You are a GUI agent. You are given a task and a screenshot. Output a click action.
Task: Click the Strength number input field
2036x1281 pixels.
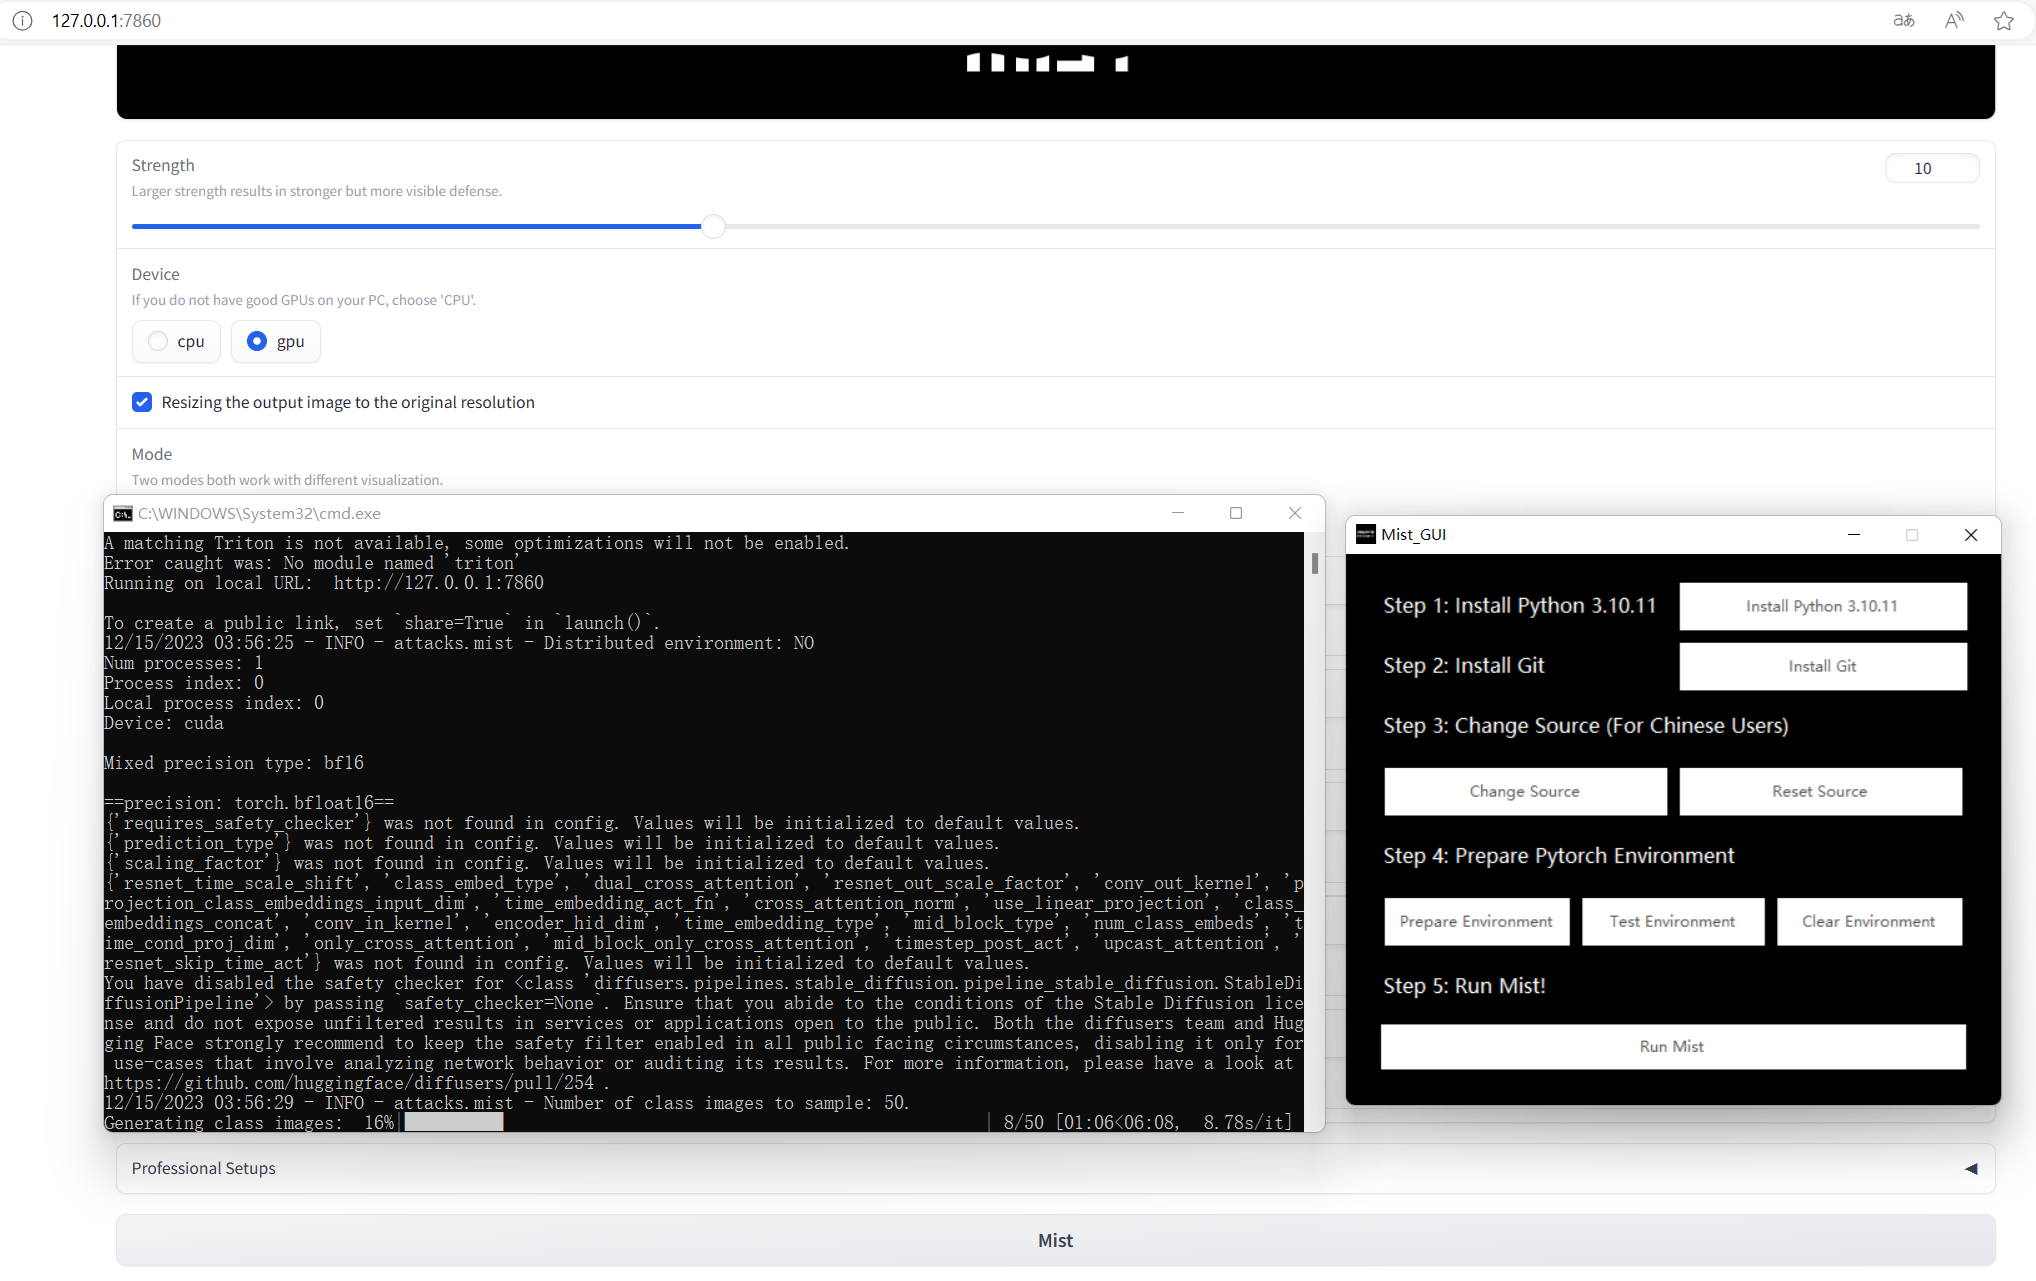pos(1930,168)
